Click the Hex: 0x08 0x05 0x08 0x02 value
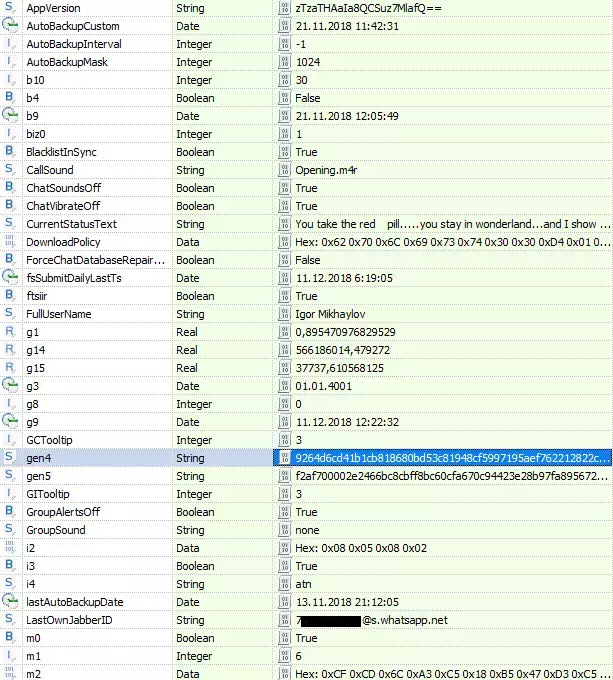The height and width of the screenshot is (680, 613). click(361, 548)
